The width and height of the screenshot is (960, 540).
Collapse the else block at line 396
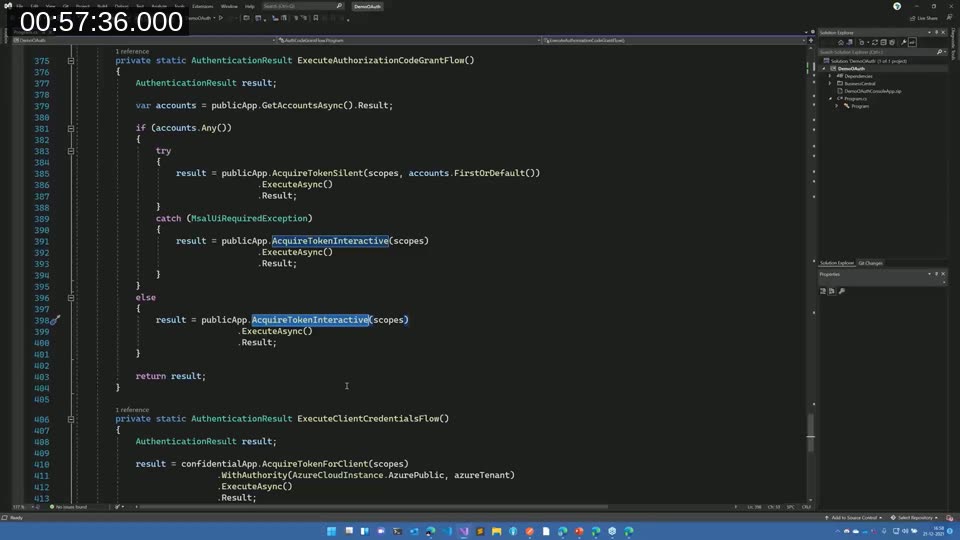[71, 298]
